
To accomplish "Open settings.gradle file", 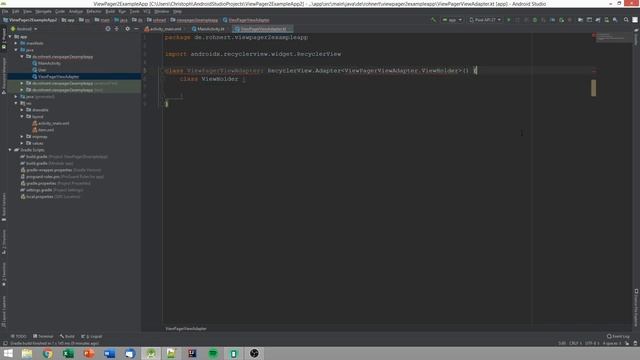I will pyautogui.click(x=52, y=190).
